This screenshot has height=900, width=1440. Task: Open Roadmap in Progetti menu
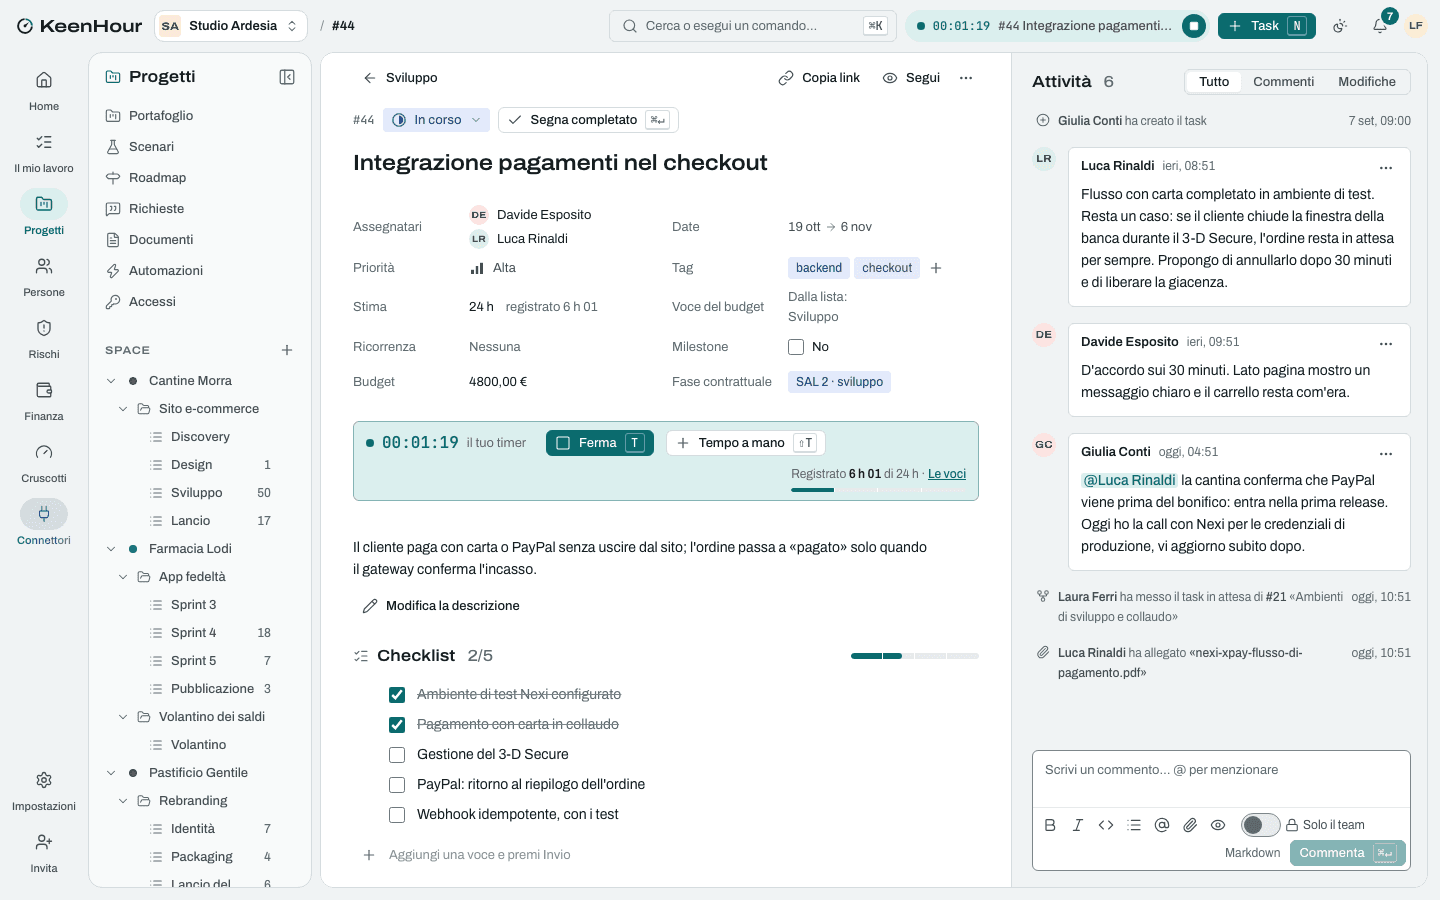[200, 178]
